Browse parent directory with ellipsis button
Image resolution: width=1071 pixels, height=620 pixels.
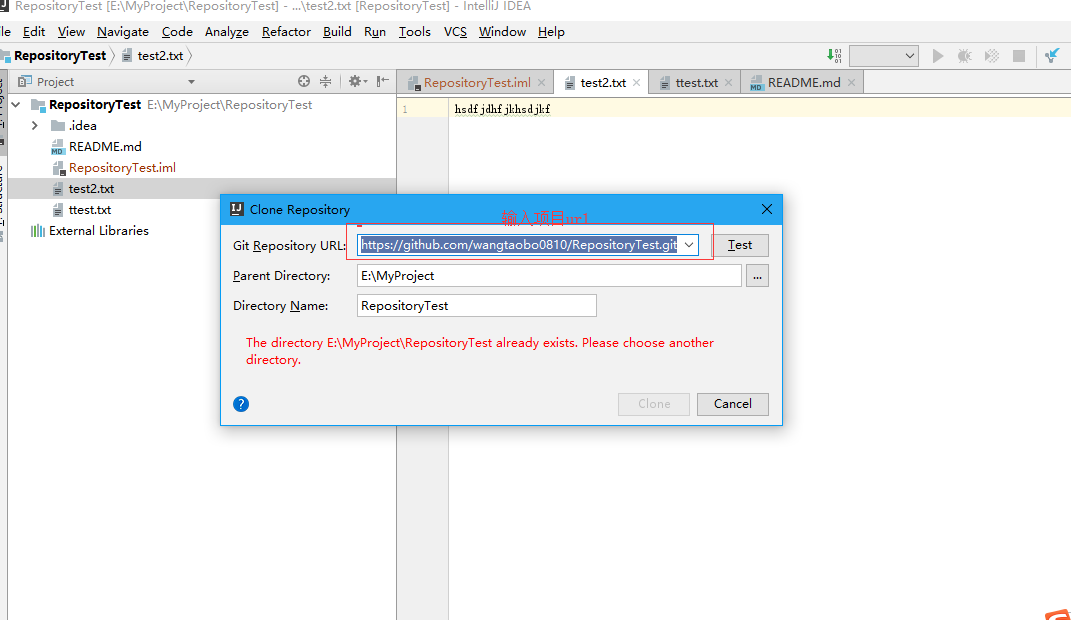(x=757, y=276)
